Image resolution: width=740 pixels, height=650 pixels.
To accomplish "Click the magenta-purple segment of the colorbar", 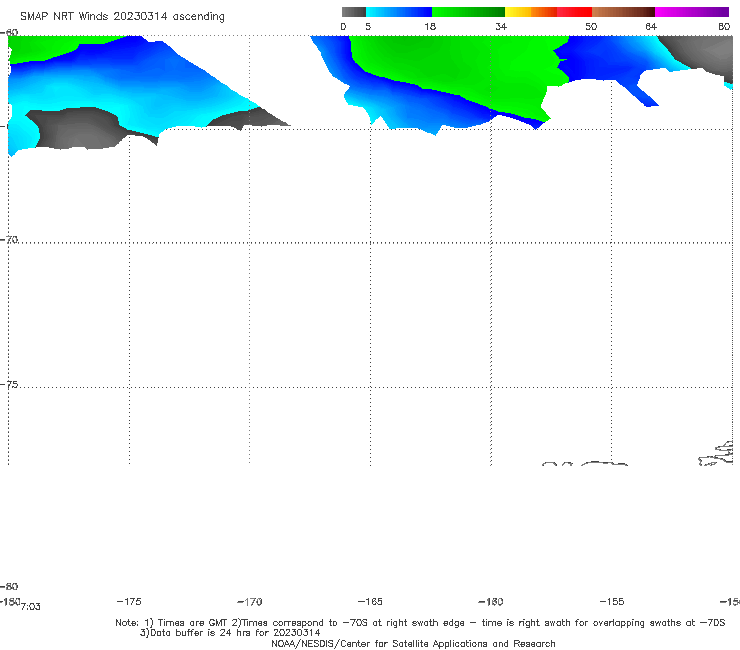I will pyautogui.click(x=692, y=12).
